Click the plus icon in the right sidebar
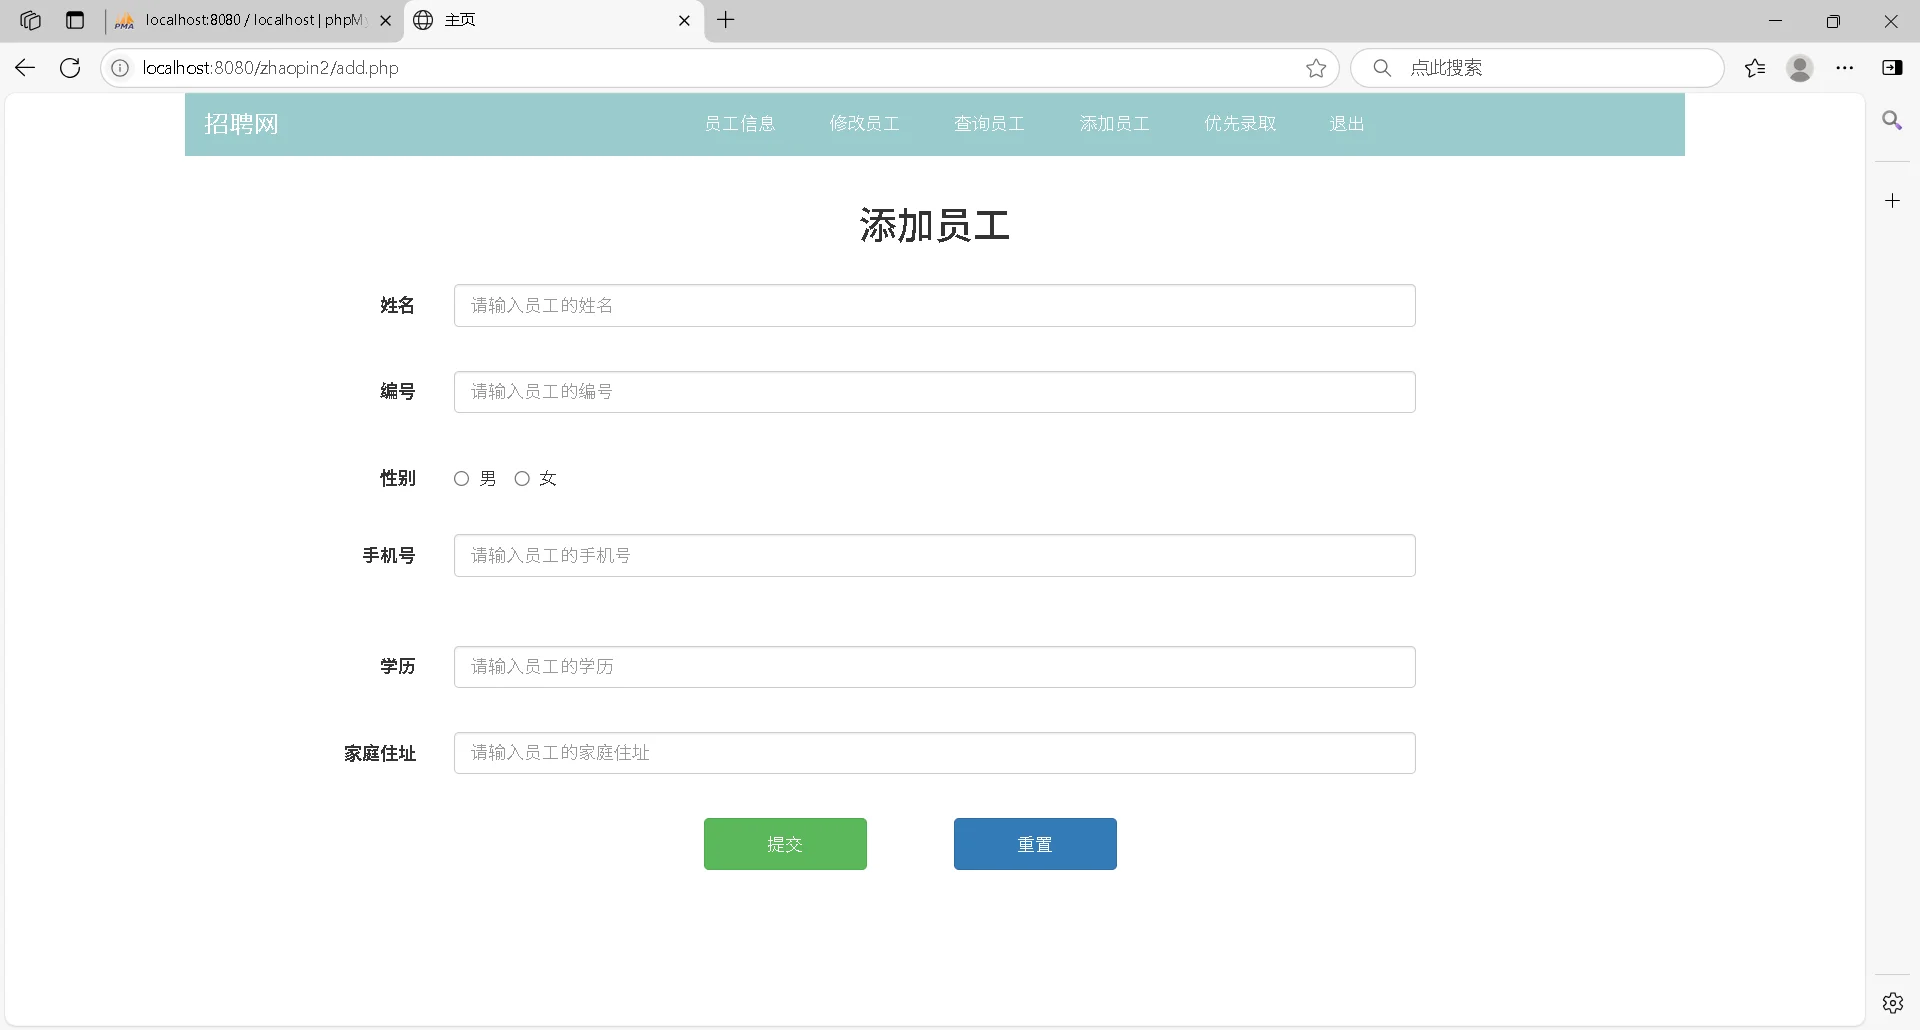The height and width of the screenshot is (1030, 1920). 1893,200
